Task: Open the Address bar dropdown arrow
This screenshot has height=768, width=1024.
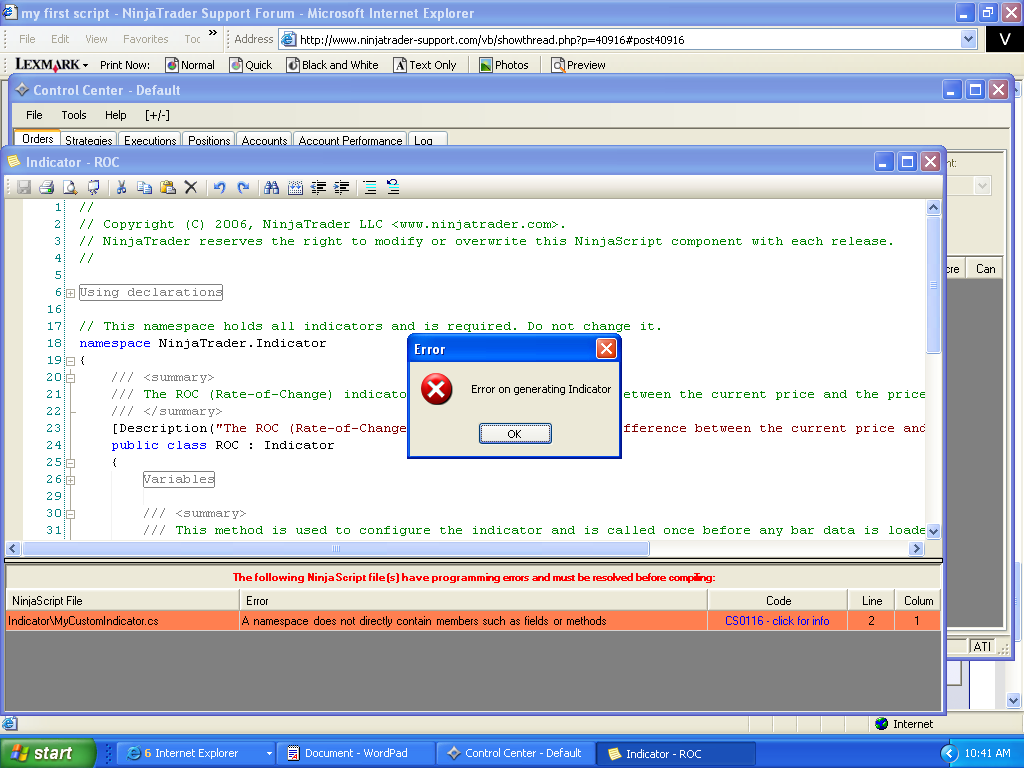Action: [x=968, y=40]
